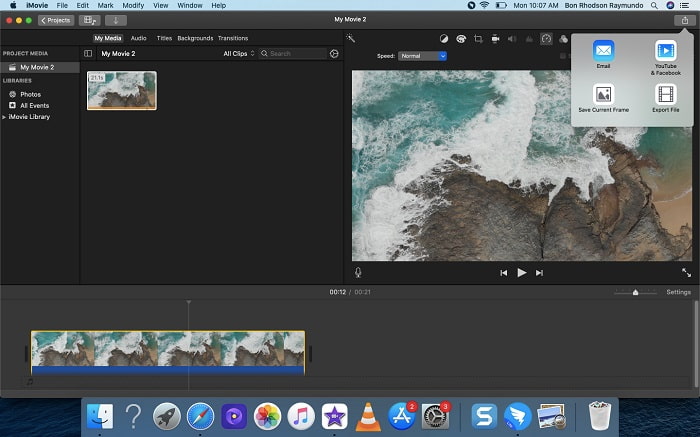This screenshot has width=700, height=437.
Task: Open the Speed Normal dropdown
Action: pos(422,56)
